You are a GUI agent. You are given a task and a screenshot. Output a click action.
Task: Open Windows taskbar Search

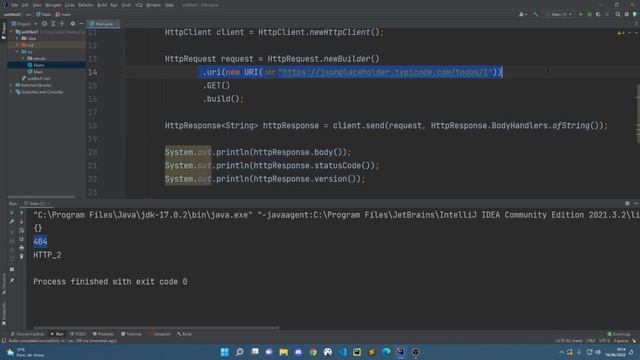(x=240, y=352)
